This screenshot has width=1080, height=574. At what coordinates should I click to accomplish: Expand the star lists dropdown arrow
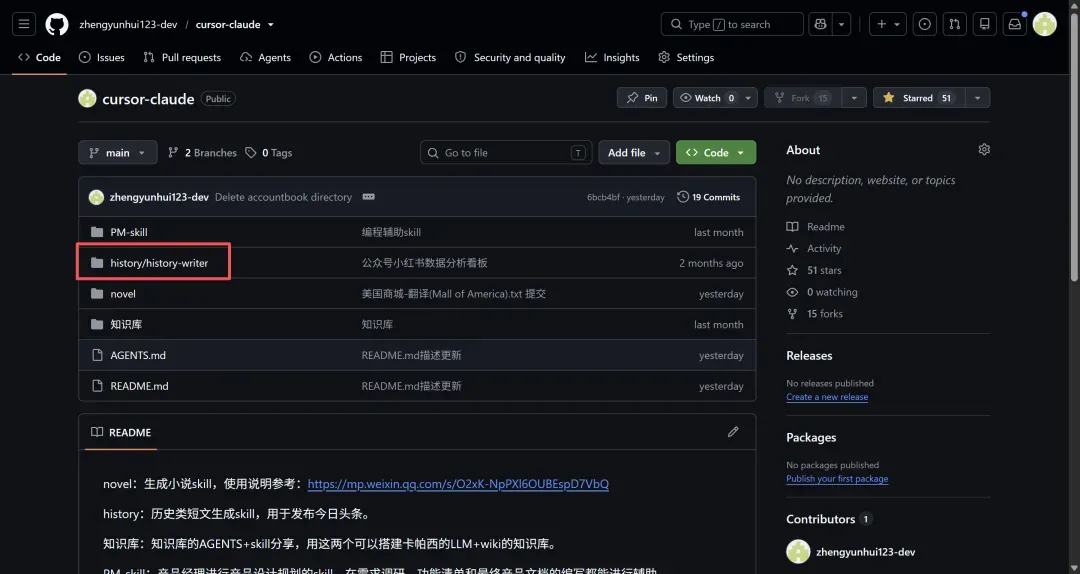tap(977, 98)
